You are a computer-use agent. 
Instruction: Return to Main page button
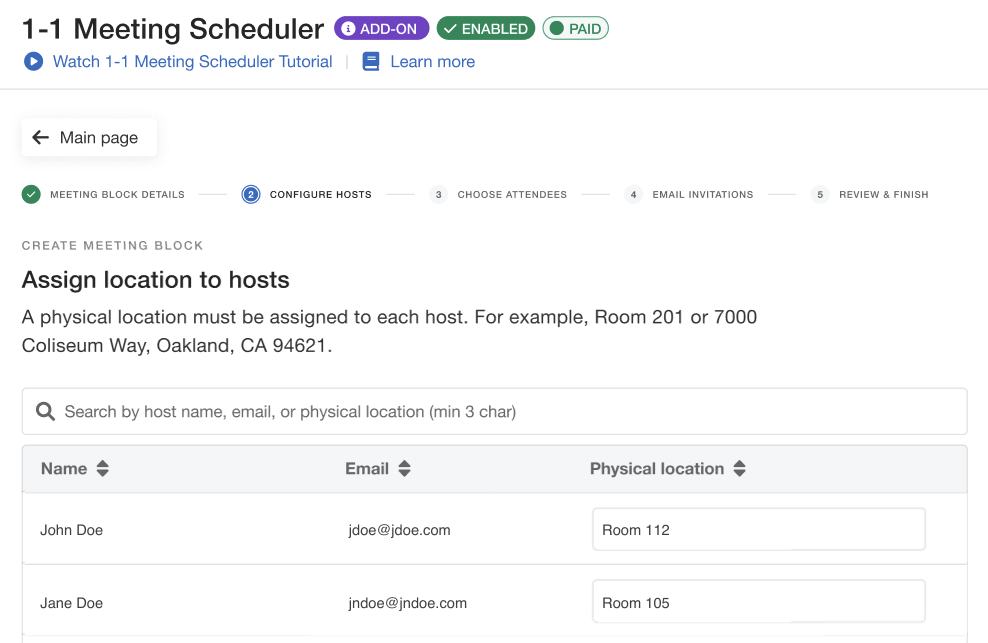click(x=89, y=138)
